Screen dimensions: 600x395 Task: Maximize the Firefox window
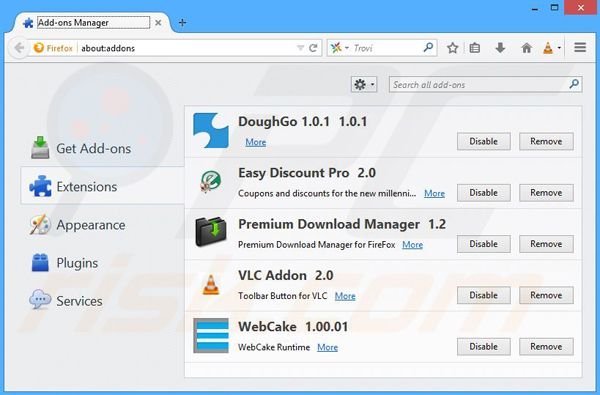554,7
